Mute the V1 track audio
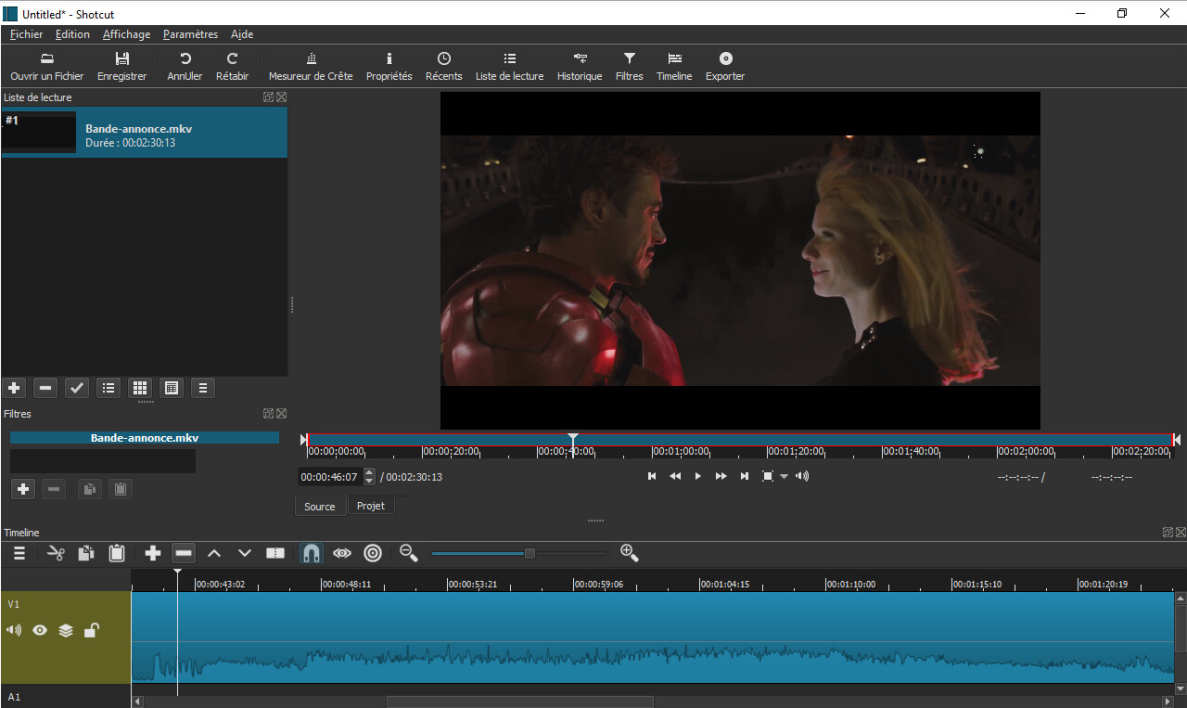 (x=14, y=630)
